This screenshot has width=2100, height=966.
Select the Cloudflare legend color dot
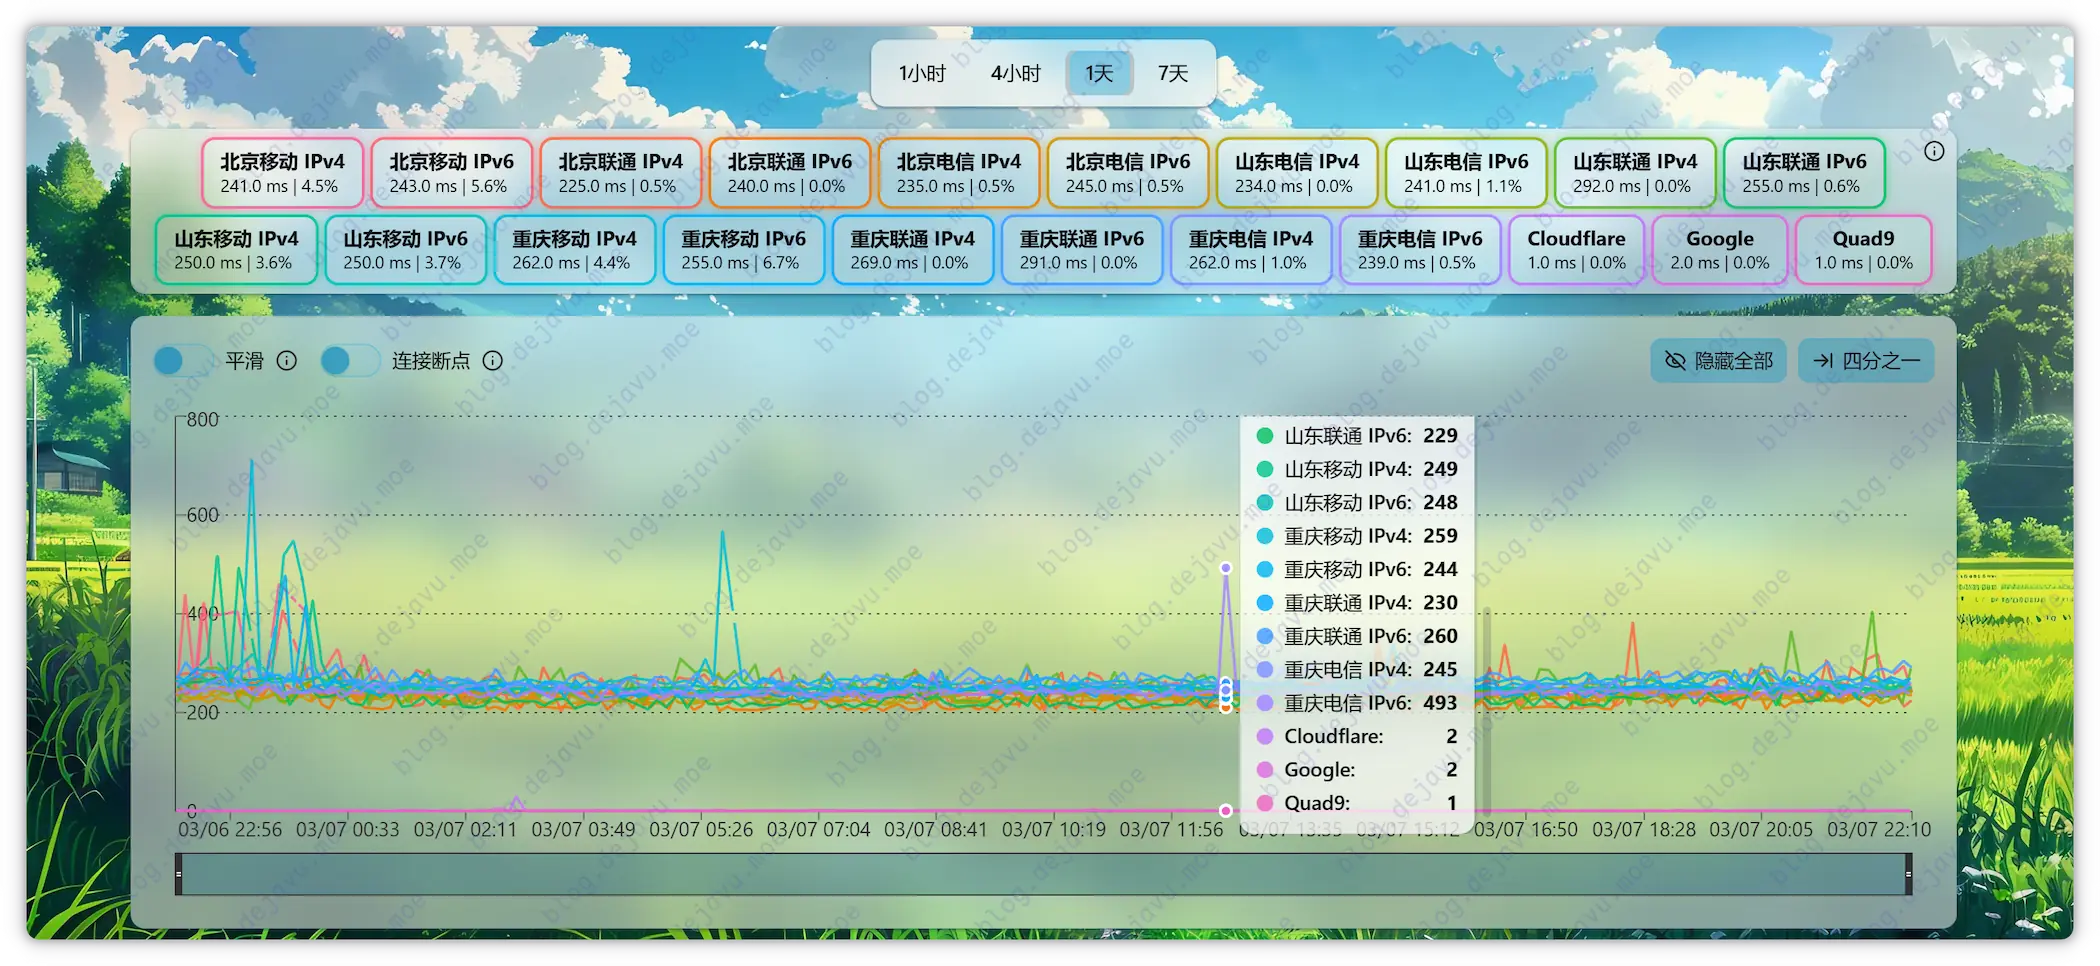(1264, 736)
